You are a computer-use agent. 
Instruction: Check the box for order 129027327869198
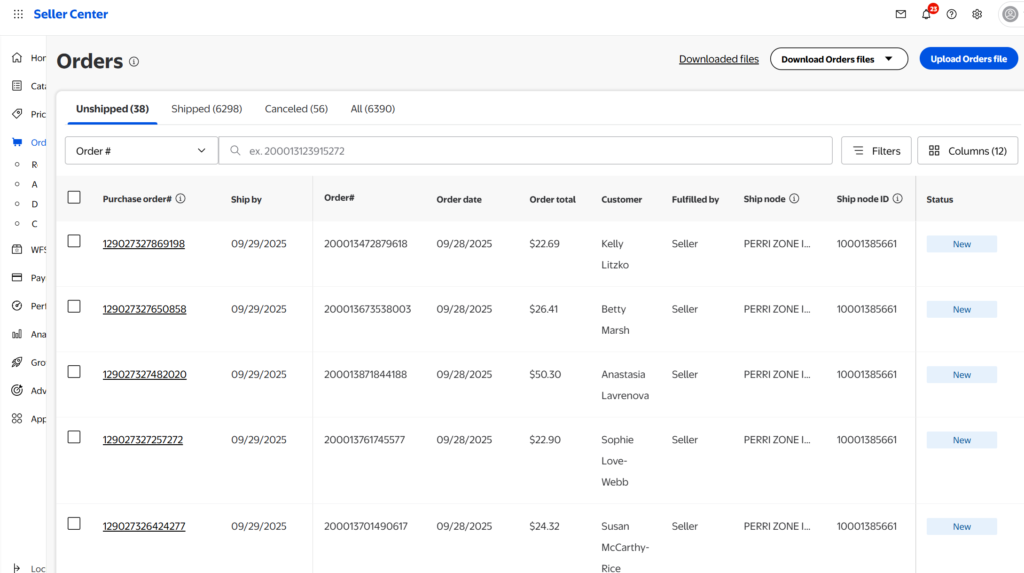tap(74, 241)
